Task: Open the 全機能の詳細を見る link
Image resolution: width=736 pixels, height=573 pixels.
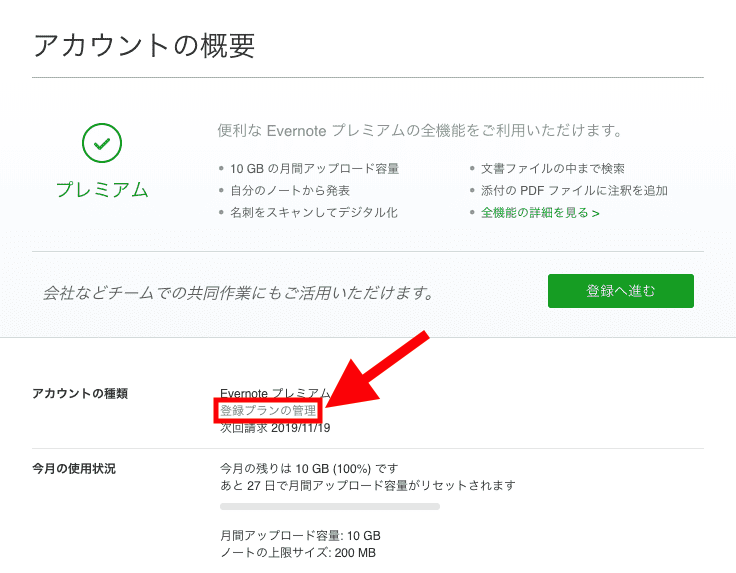Action: click(x=540, y=213)
